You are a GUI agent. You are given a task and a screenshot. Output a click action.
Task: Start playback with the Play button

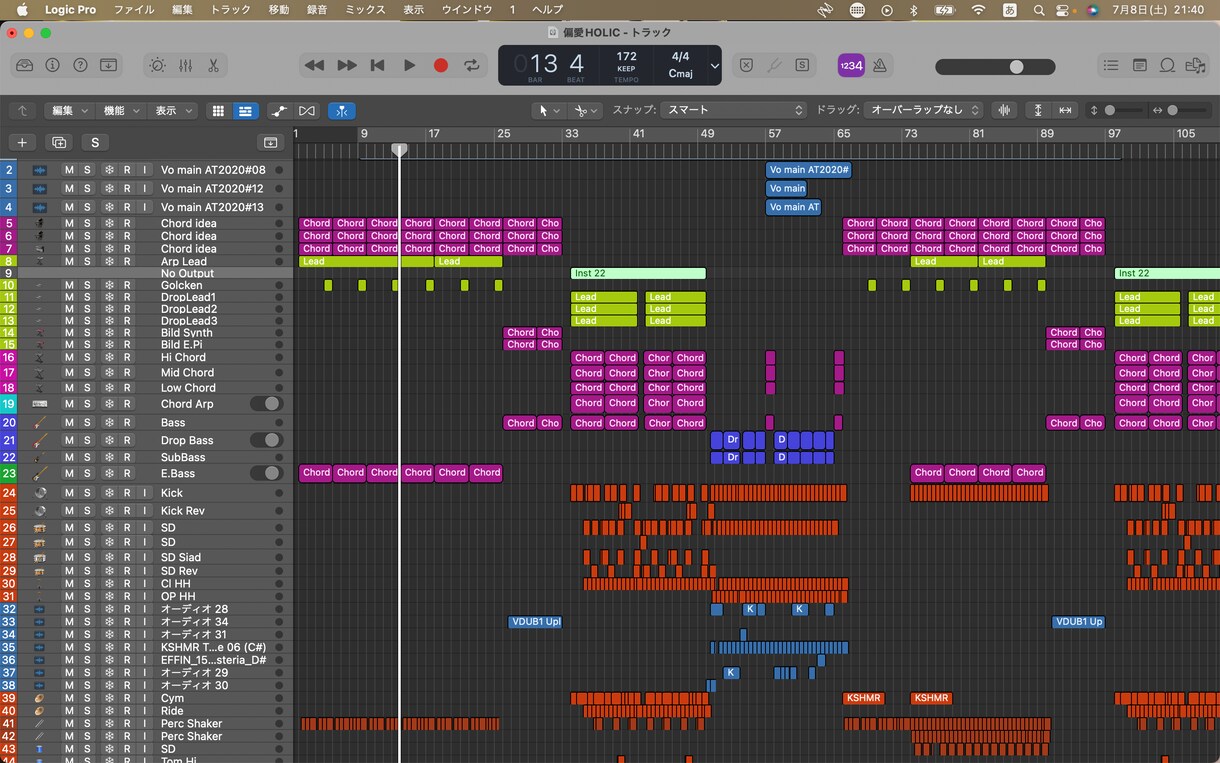pos(409,65)
